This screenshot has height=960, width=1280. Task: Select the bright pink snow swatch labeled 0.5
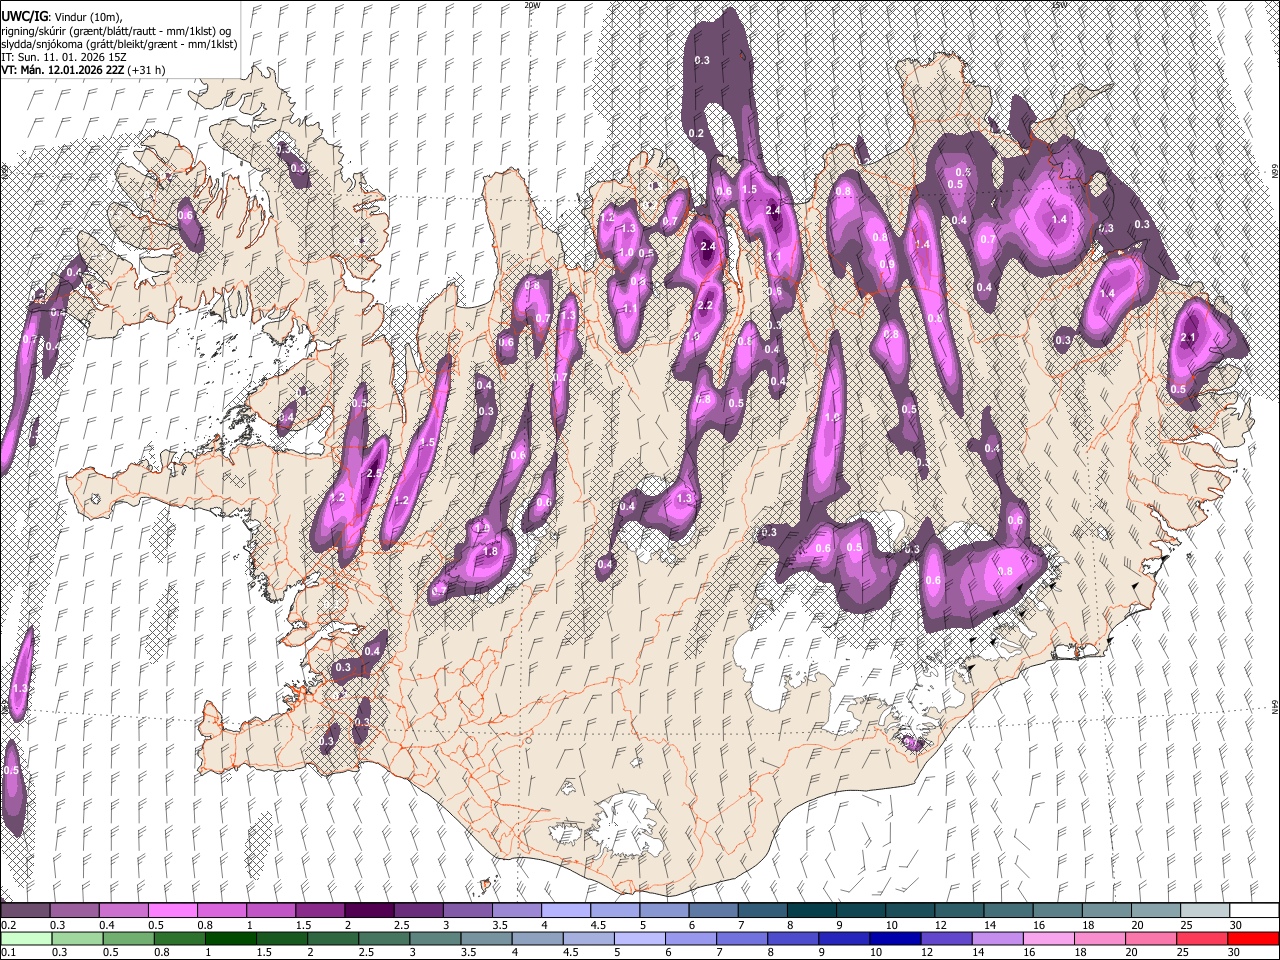172,911
